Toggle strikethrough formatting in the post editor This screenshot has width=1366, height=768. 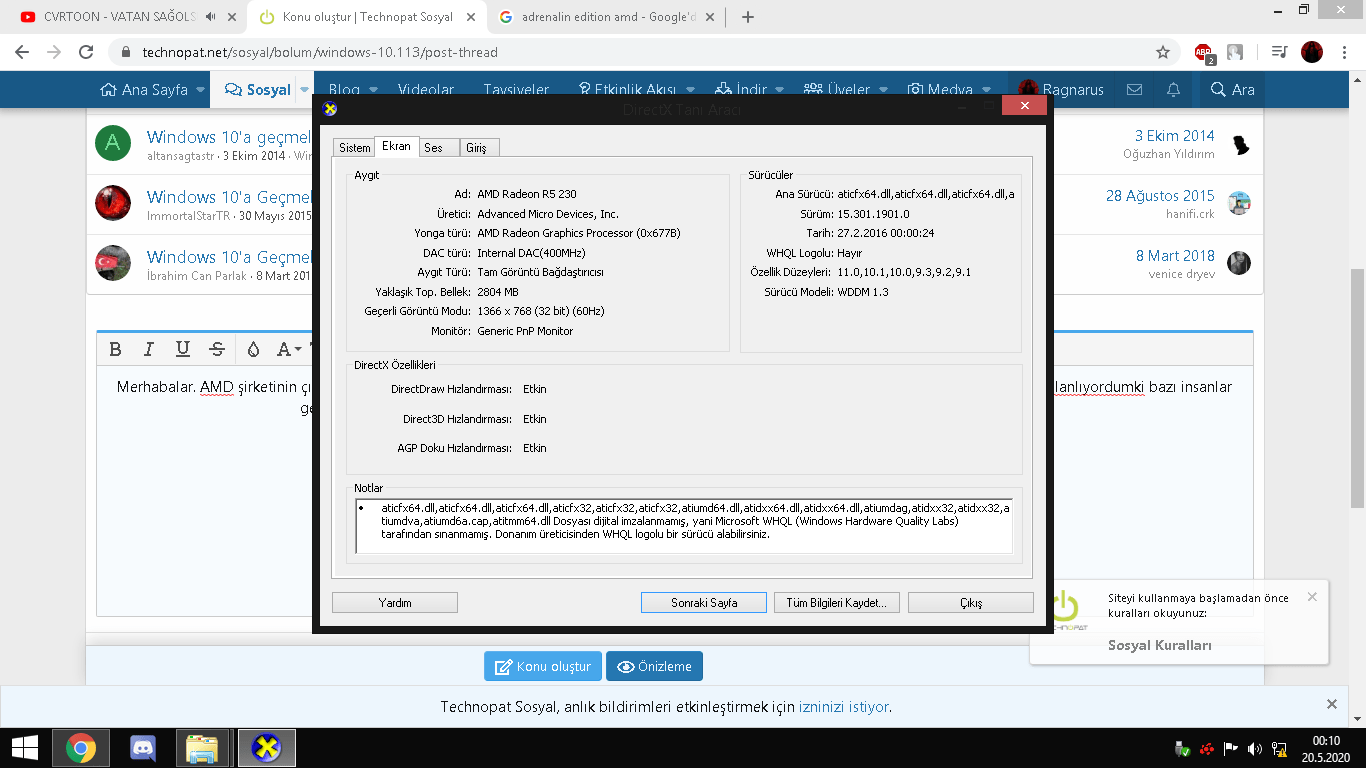click(x=216, y=349)
